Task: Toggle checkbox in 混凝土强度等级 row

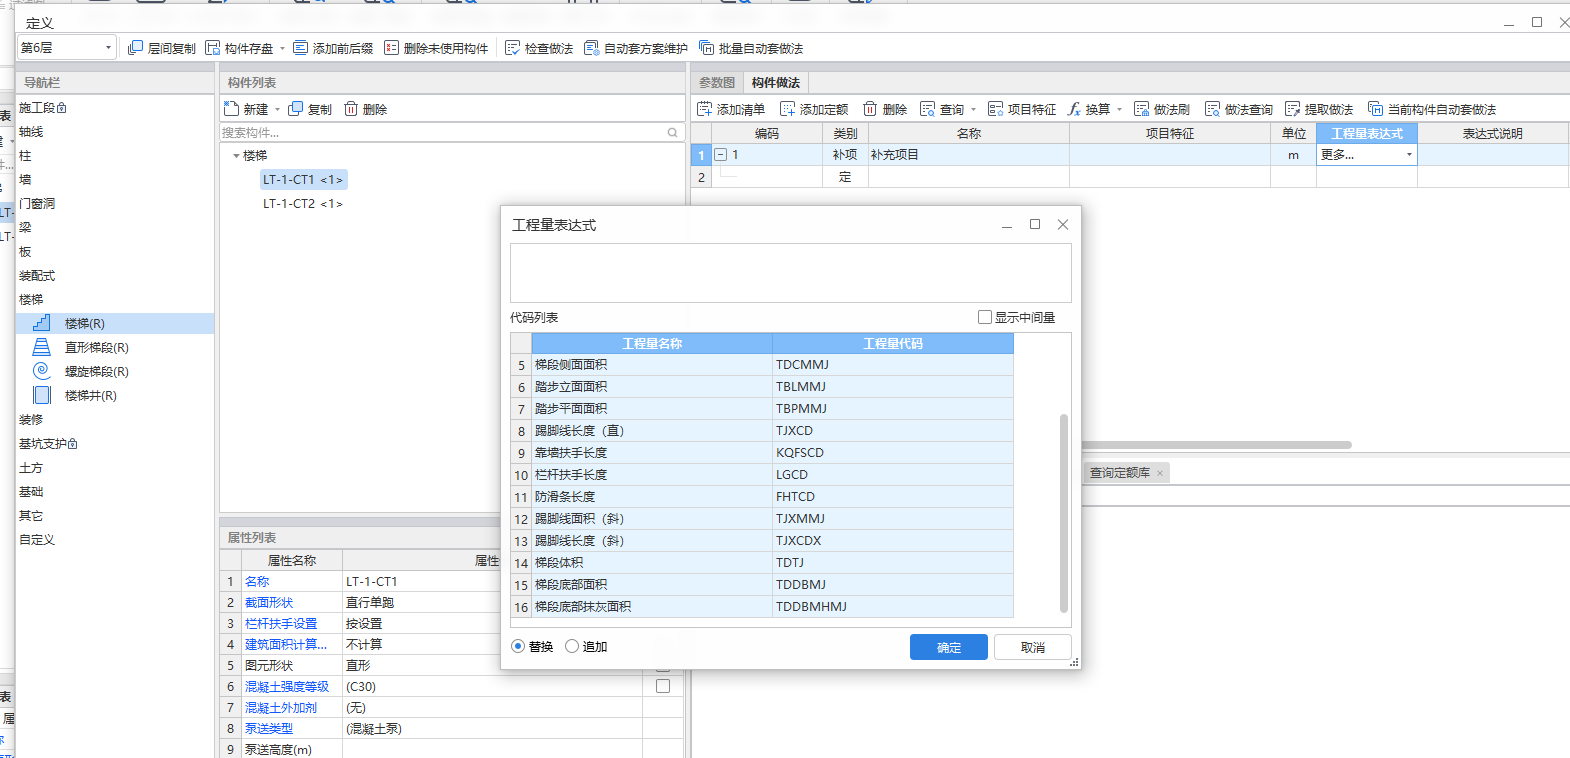Action: coord(663,686)
